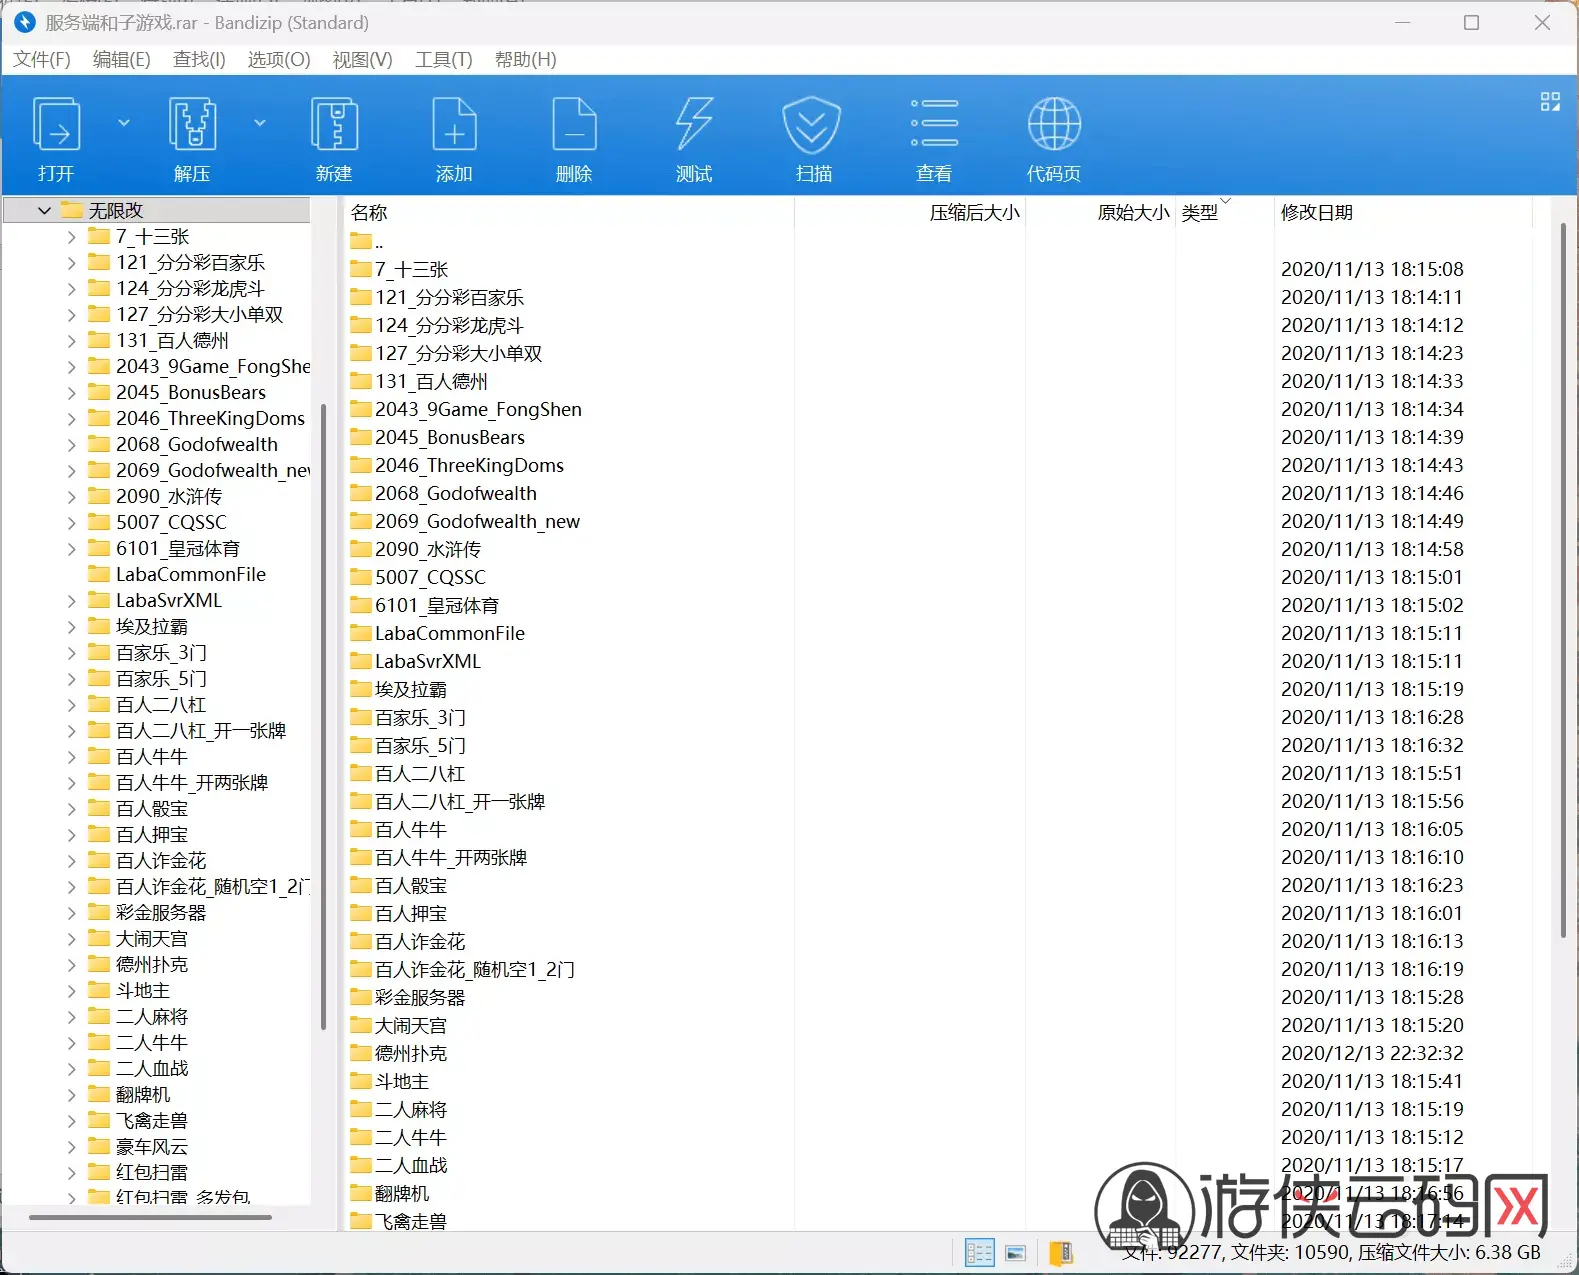The height and width of the screenshot is (1275, 1579).
Task: Expand the 5007_CQSSC tree node
Action: click(x=71, y=523)
